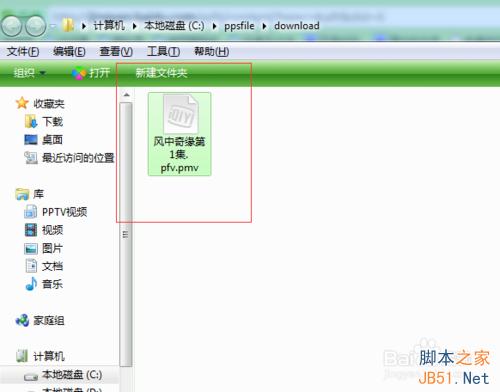Expand the arrow before 计算机 in address bar
The image size is (500, 392).
tap(84, 26)
